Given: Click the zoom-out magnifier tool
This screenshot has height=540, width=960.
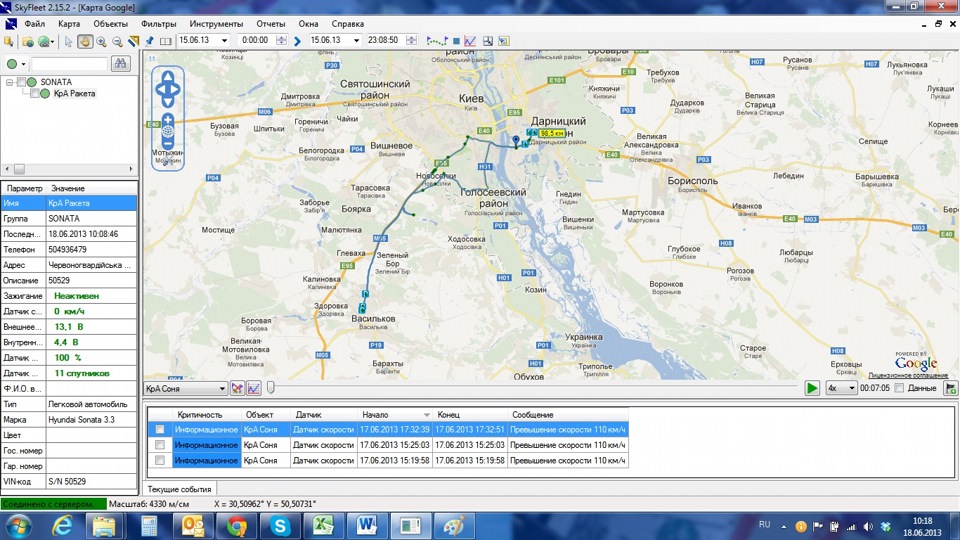Looking at the screenshot, I should 117,41.
